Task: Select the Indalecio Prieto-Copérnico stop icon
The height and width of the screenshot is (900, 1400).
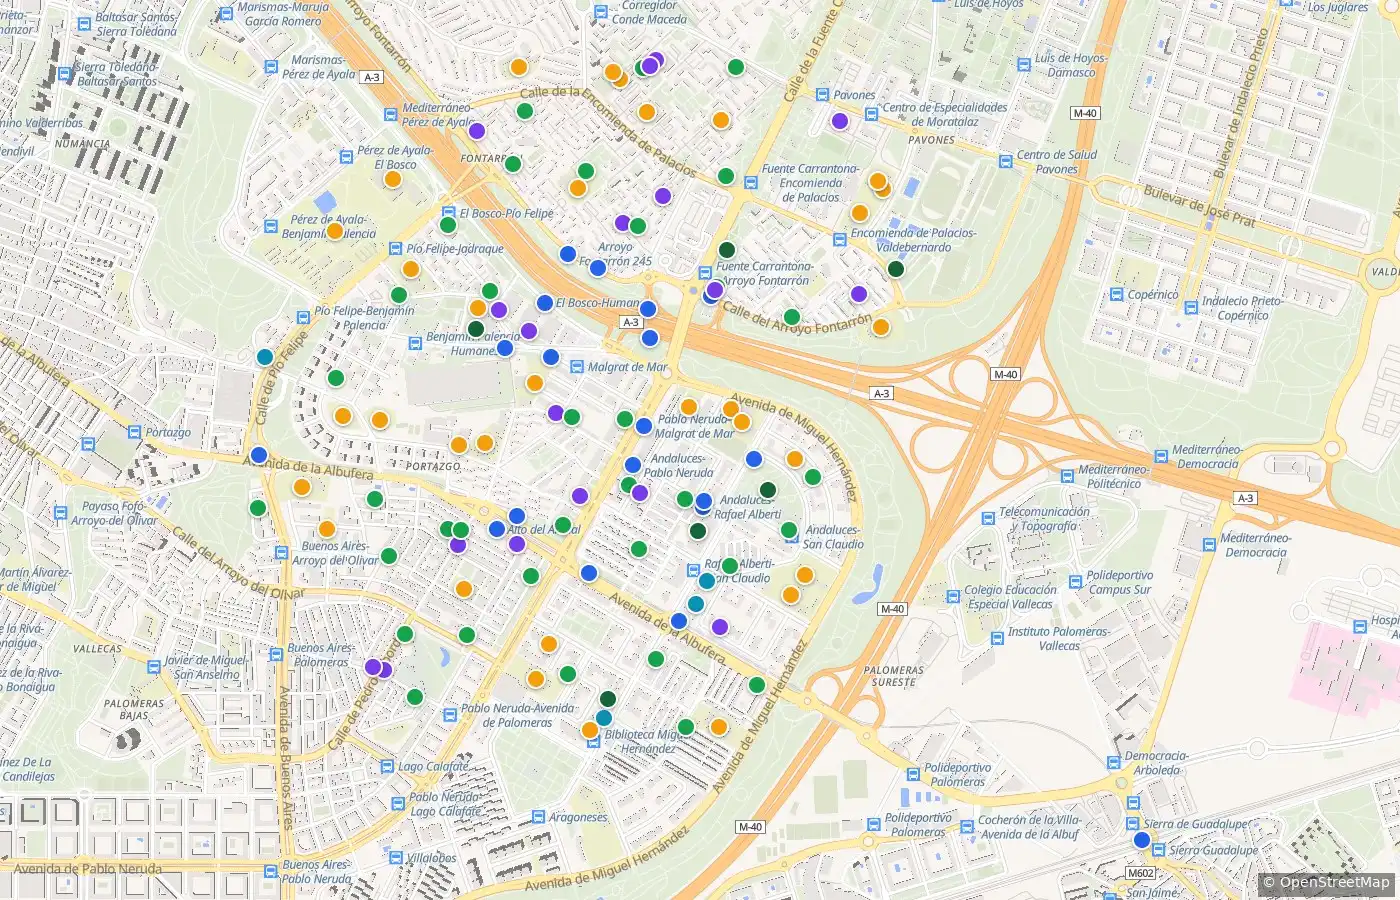Action: (x=1190, y=308)
